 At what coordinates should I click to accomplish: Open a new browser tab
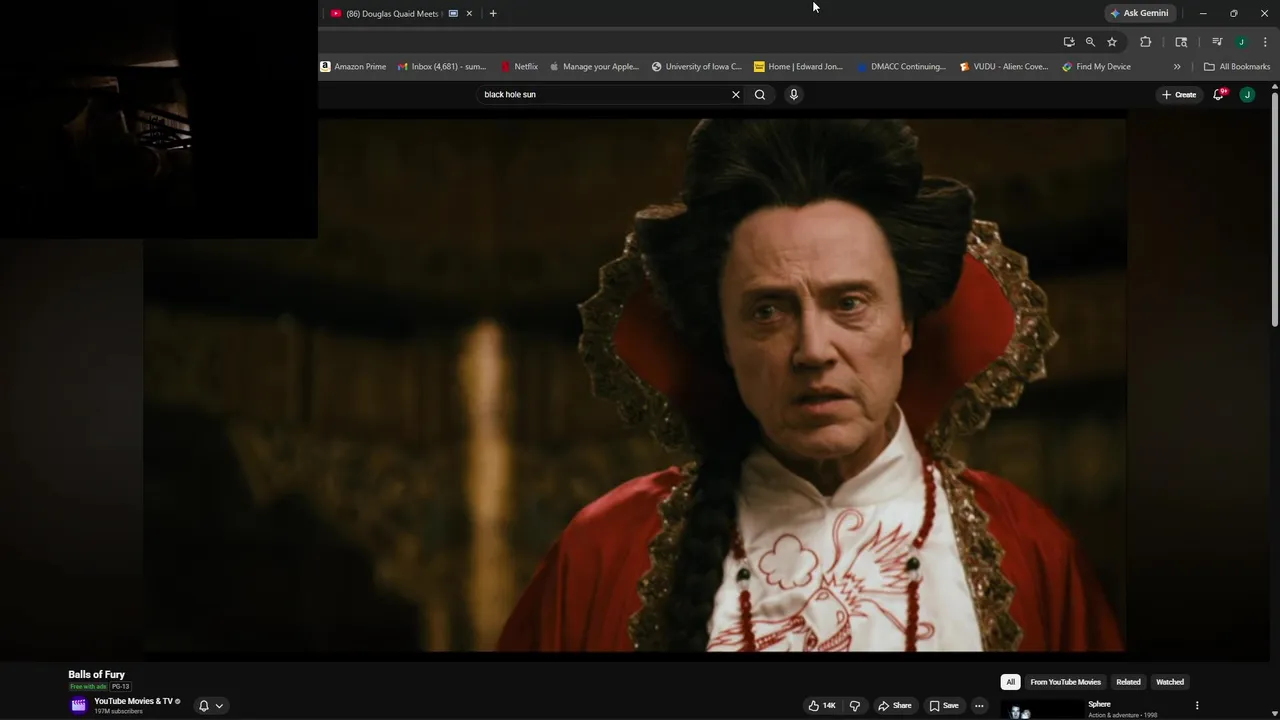[x=492, y=13]
